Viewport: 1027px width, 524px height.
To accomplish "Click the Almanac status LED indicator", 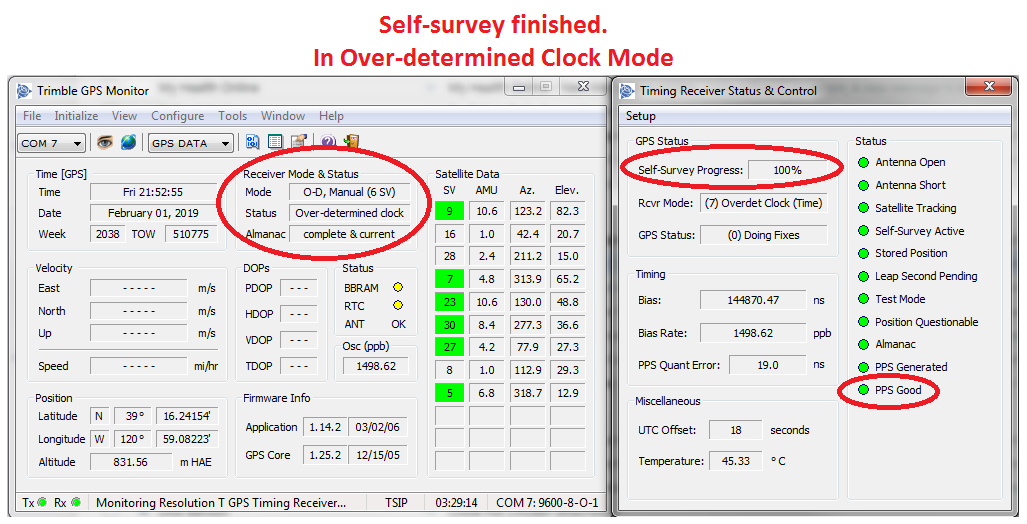I will 863,345.
